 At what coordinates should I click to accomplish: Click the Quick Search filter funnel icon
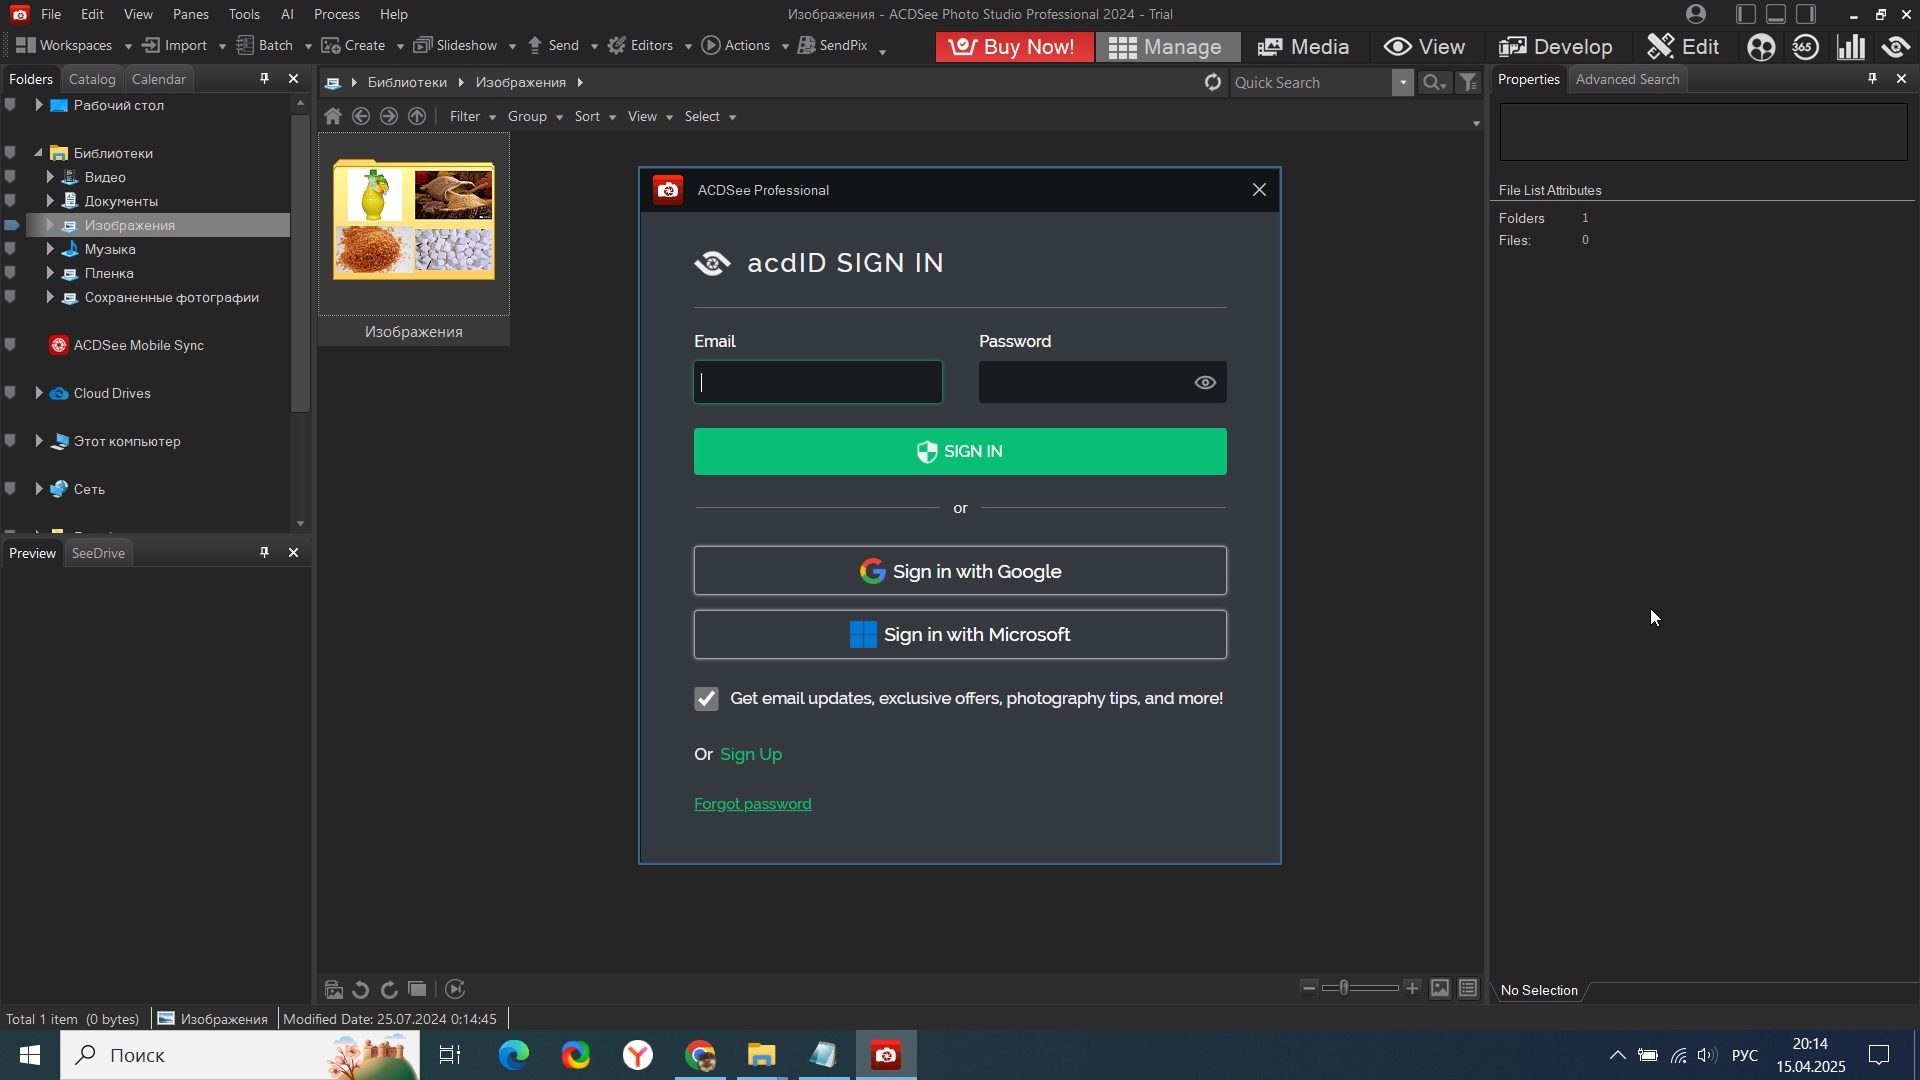point(1468,83)
